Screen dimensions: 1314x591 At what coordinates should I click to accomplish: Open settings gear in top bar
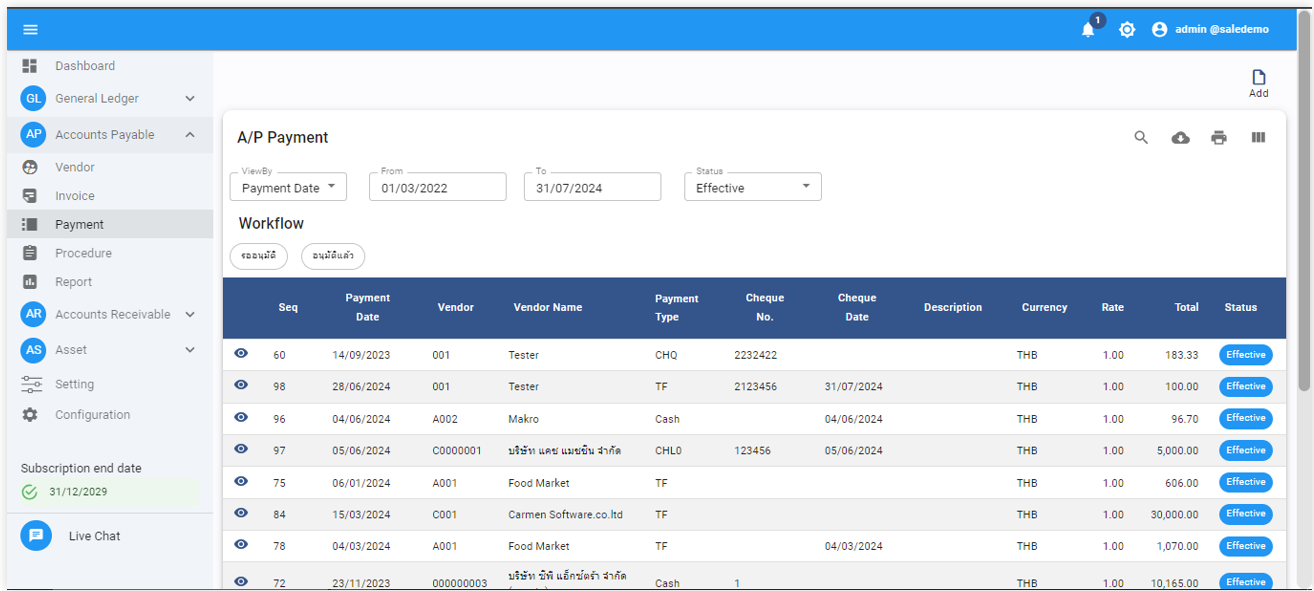(x=1127, y=30)
